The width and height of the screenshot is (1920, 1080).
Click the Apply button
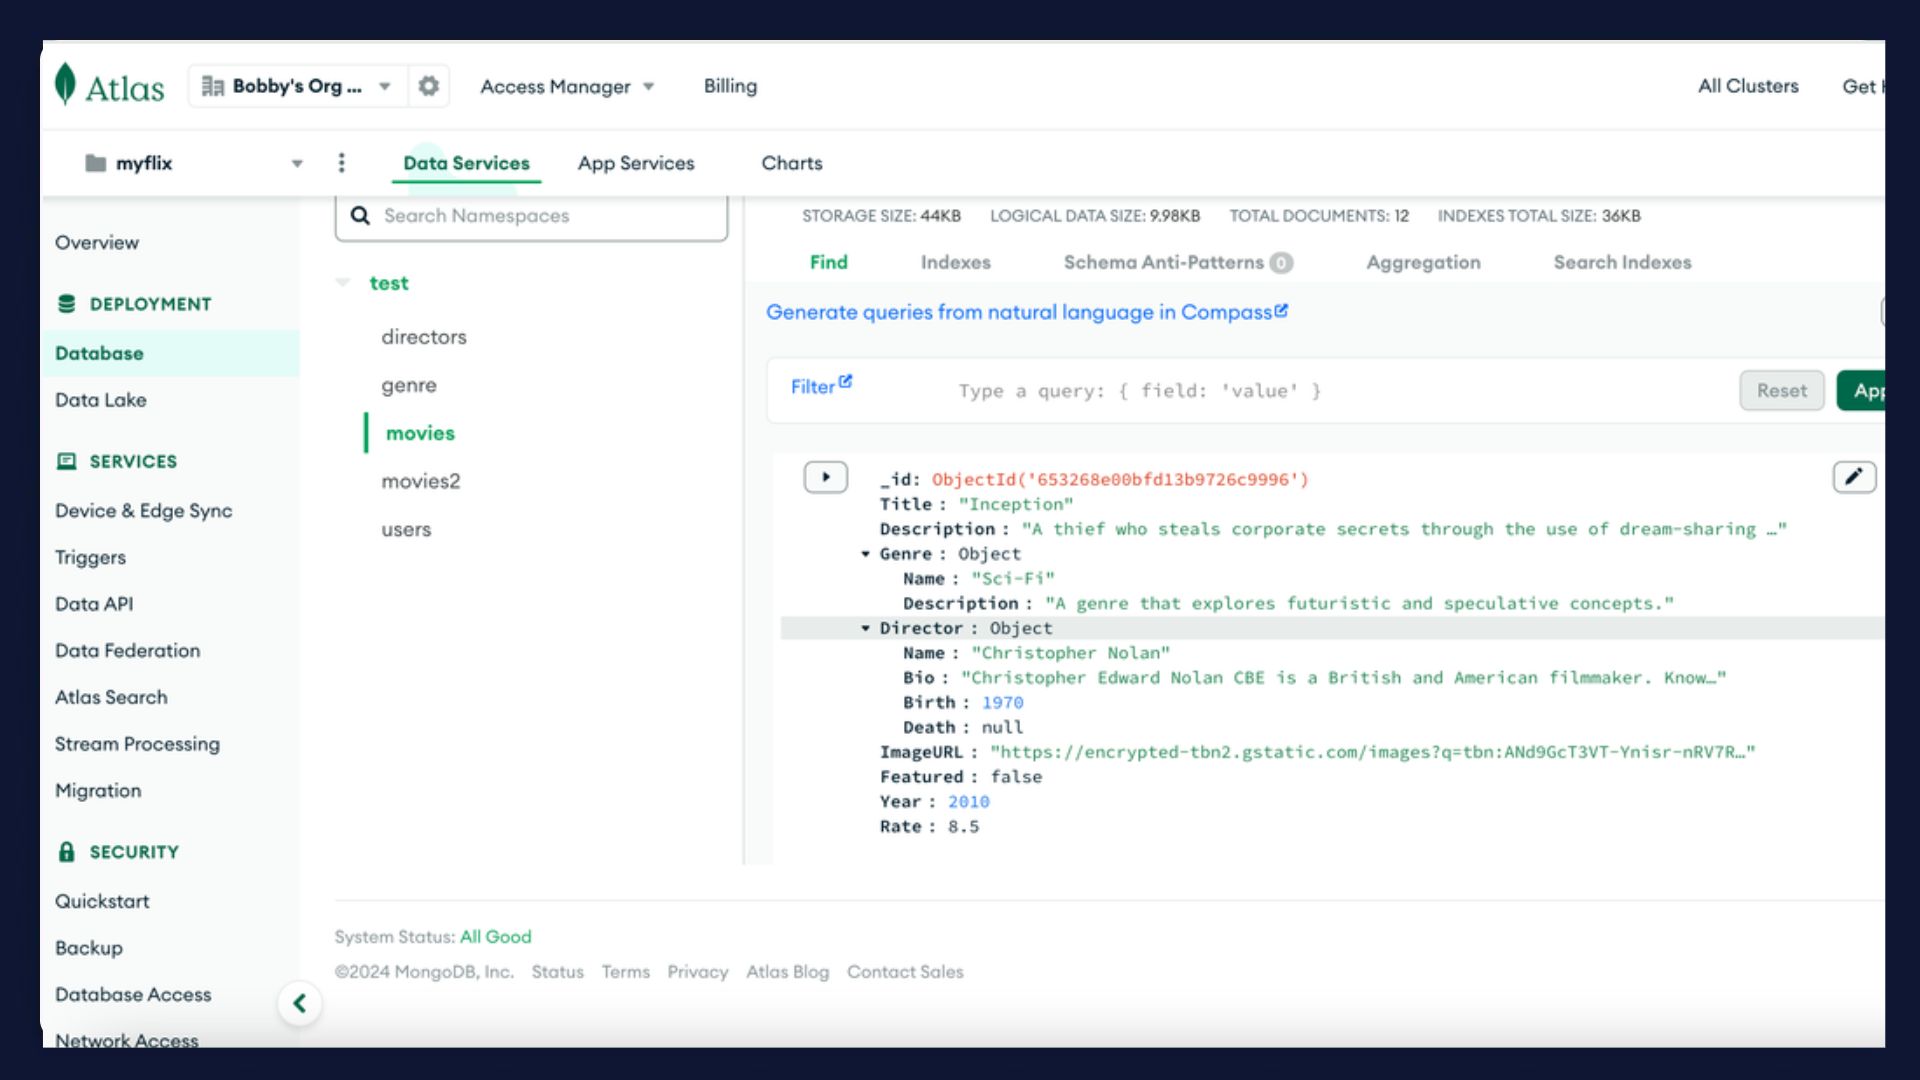click(x=1861, y=391)
